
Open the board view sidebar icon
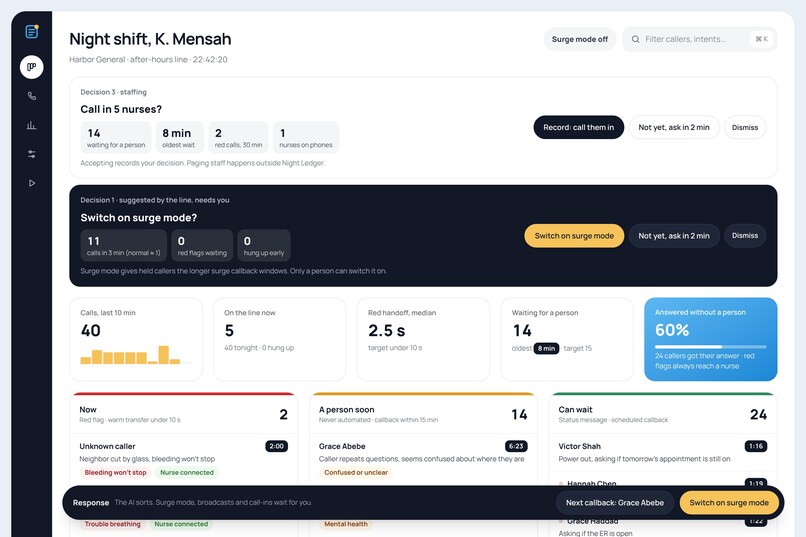pos(32,67)
